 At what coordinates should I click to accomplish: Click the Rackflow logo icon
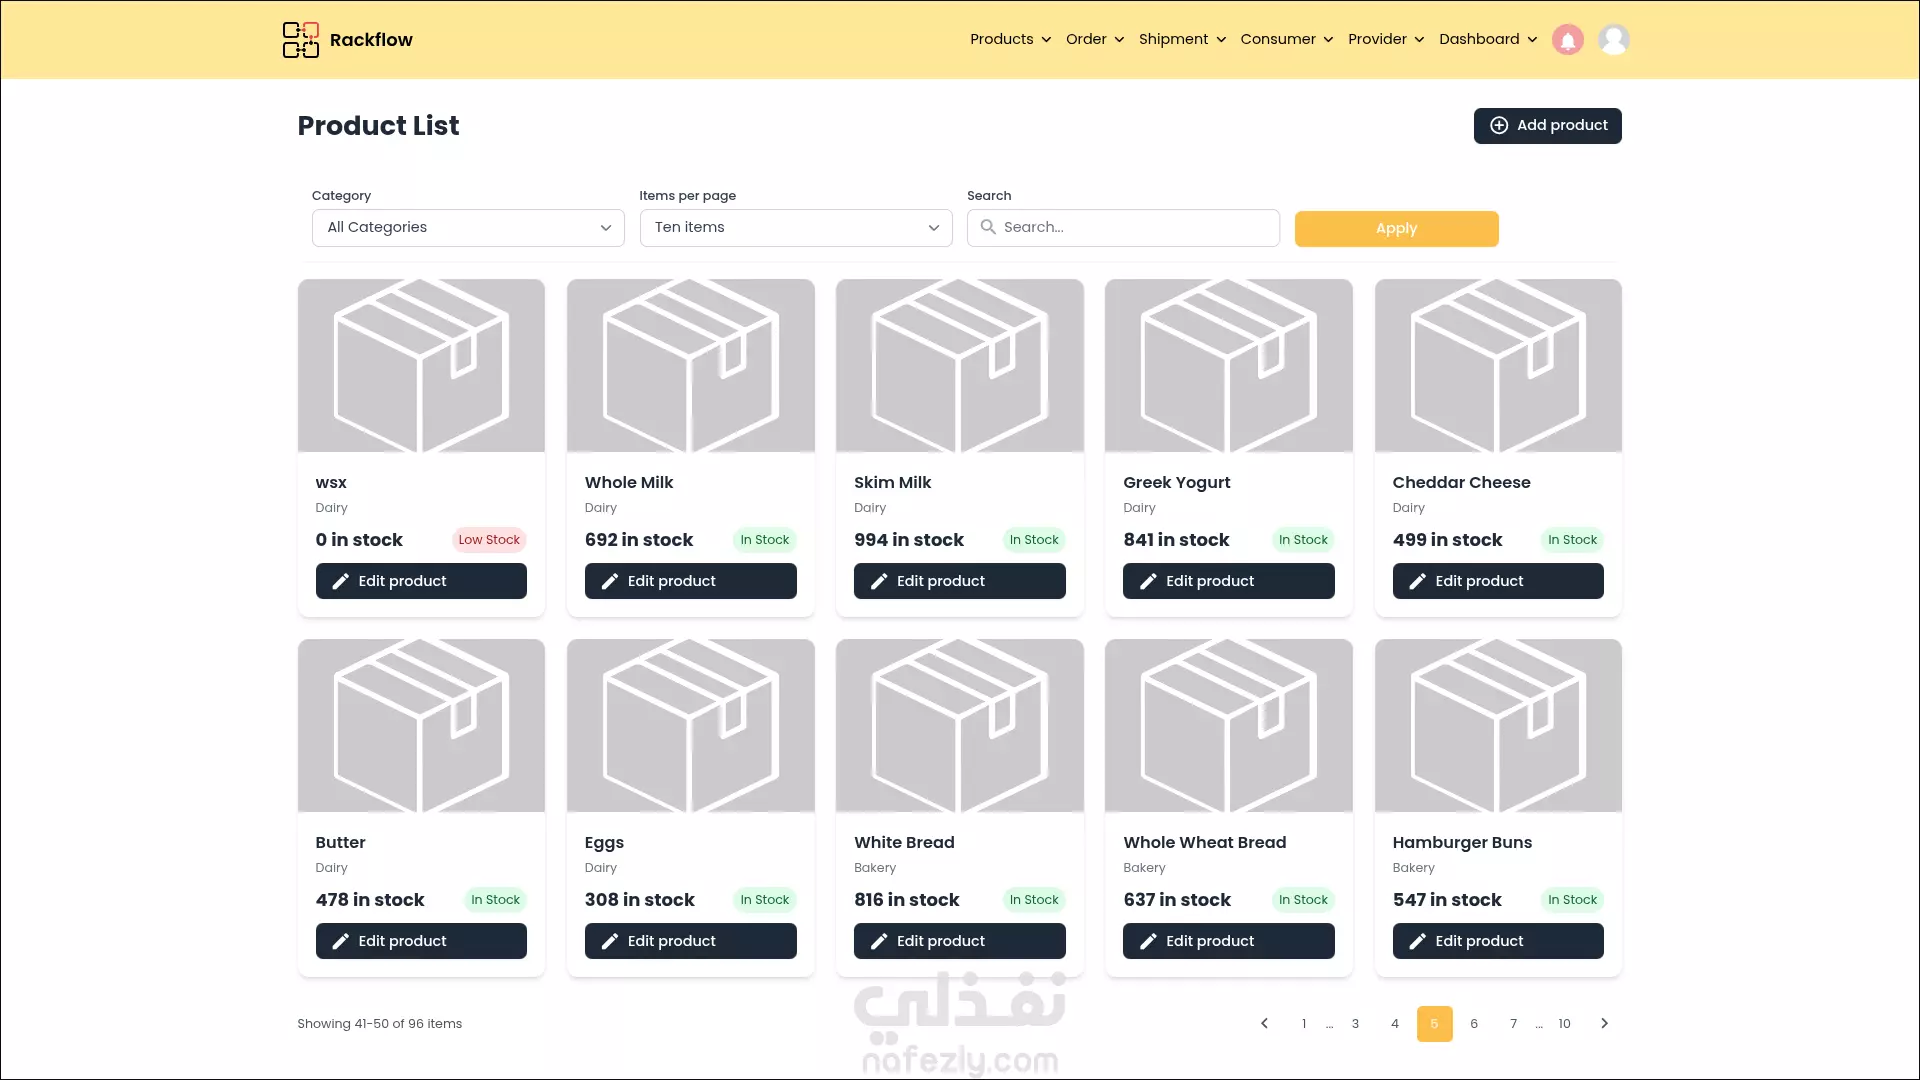pos(300,40)
